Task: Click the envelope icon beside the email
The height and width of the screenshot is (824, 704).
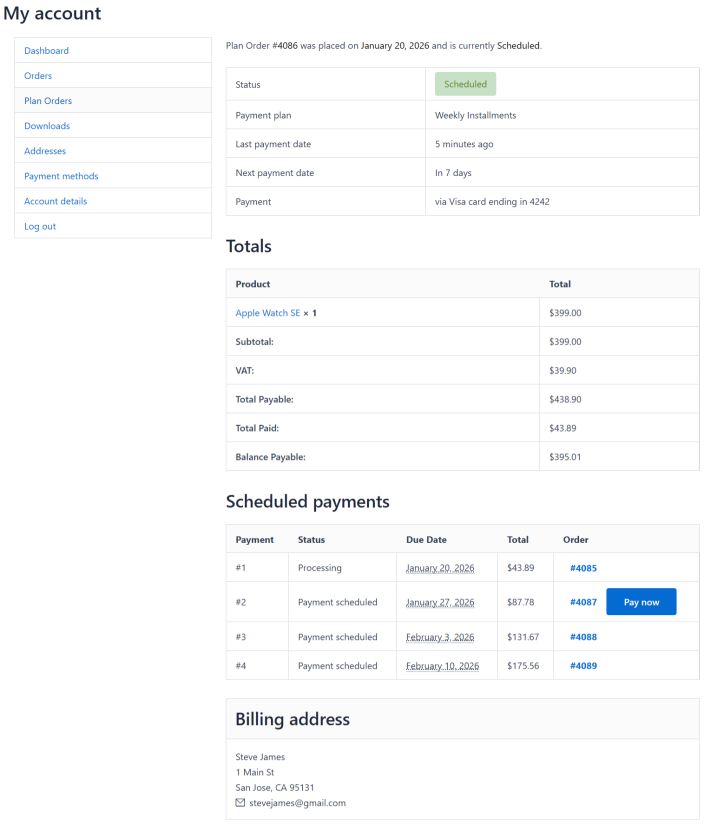Action: coord(240,803)
